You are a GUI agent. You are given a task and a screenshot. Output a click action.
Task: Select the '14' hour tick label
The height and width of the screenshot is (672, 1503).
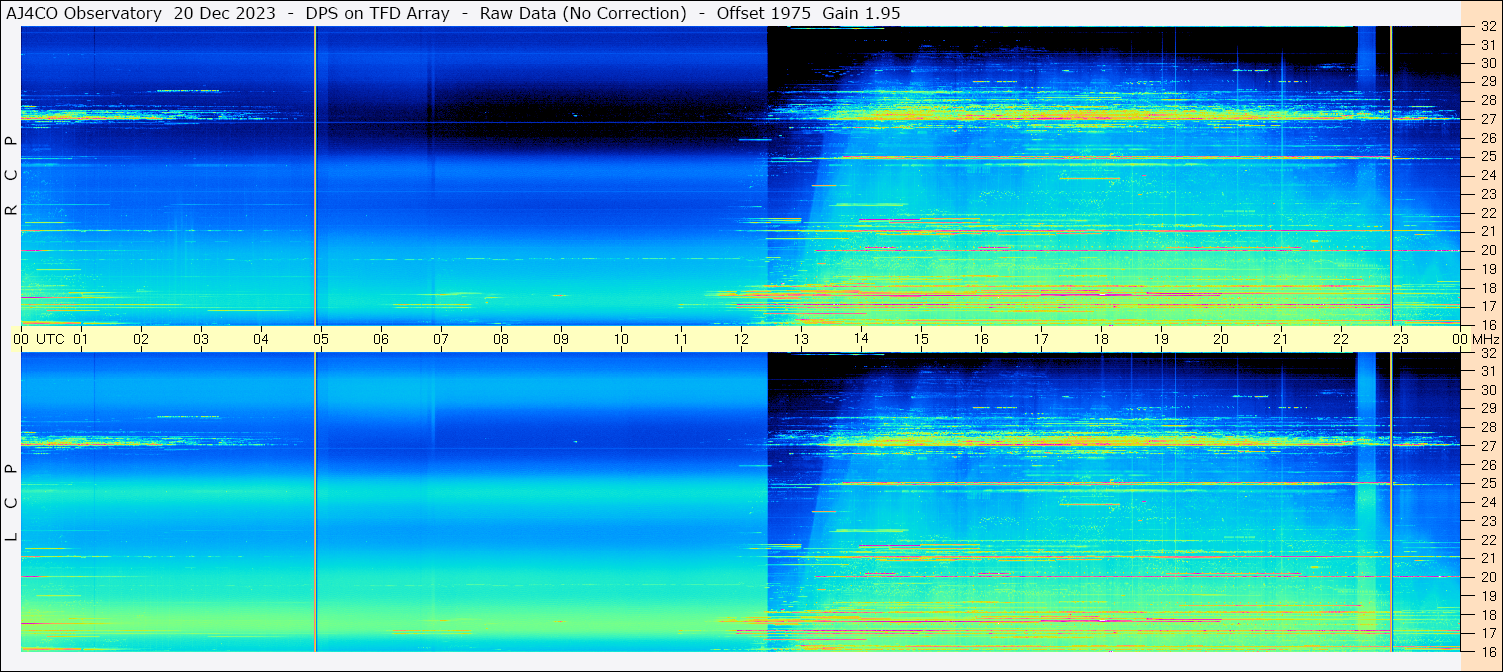coord(861,339)
